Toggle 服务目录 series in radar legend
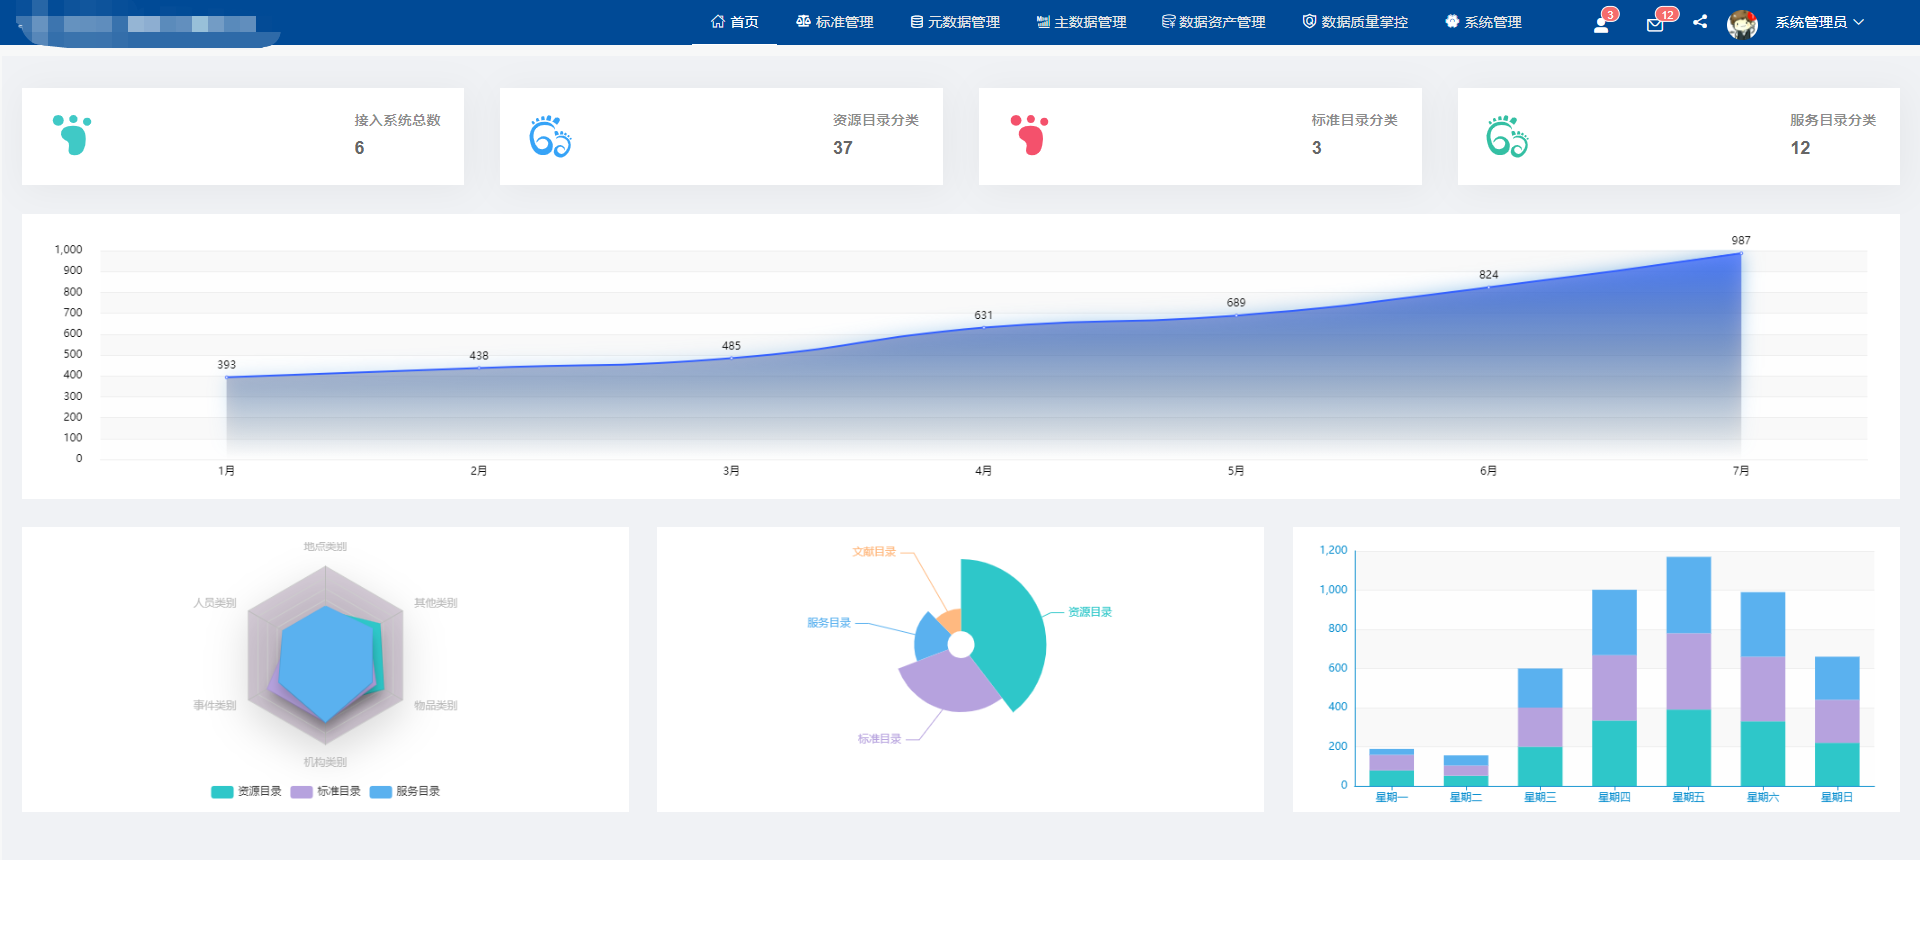The width and height of the screenshot is (1920, 937). [x=405, y=791]
